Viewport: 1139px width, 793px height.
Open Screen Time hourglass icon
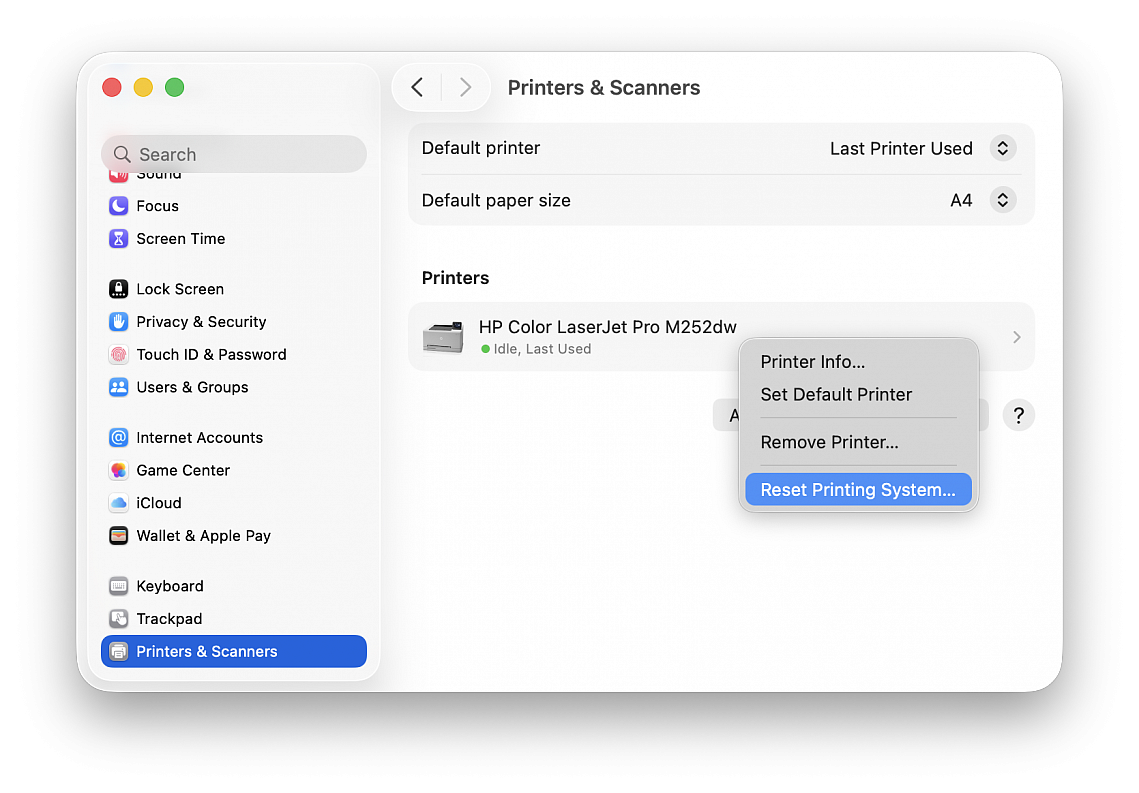(119, 239)
